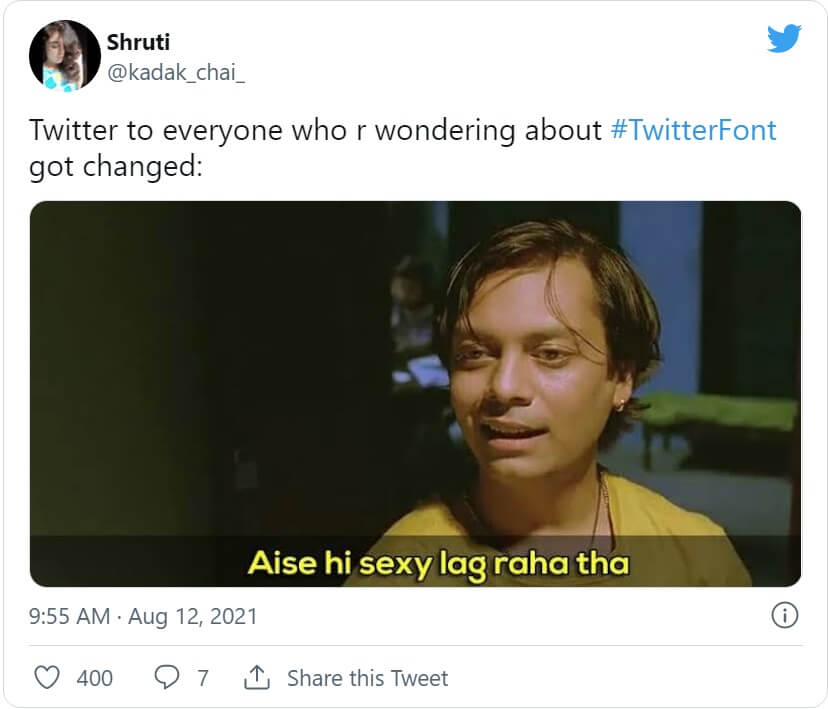The image size is (828, 709).
Task: Click the 9:55 AM timestamp
Action: (x=69, y=616)
